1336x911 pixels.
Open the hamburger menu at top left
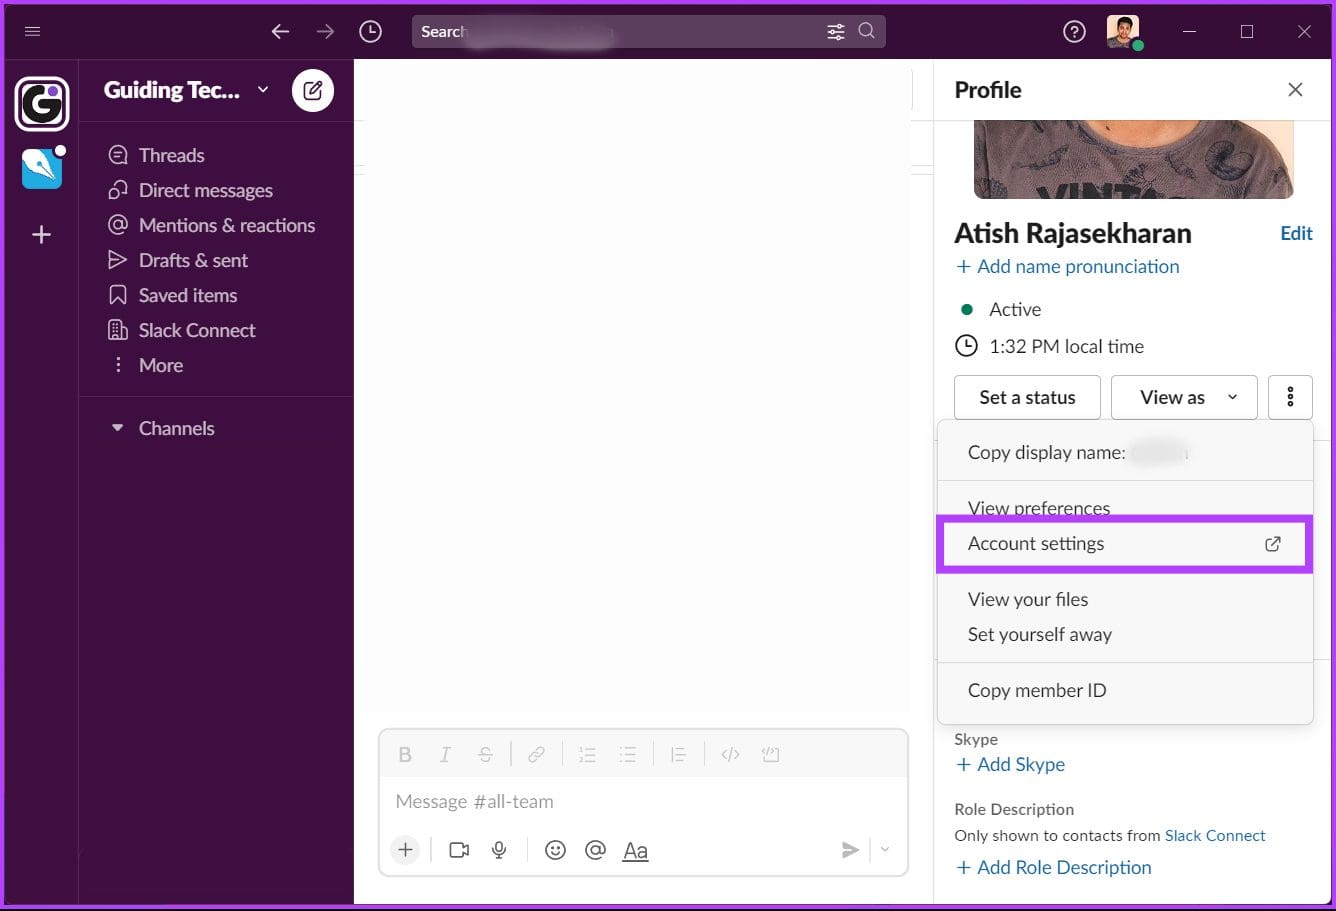[x=32, y=31]
